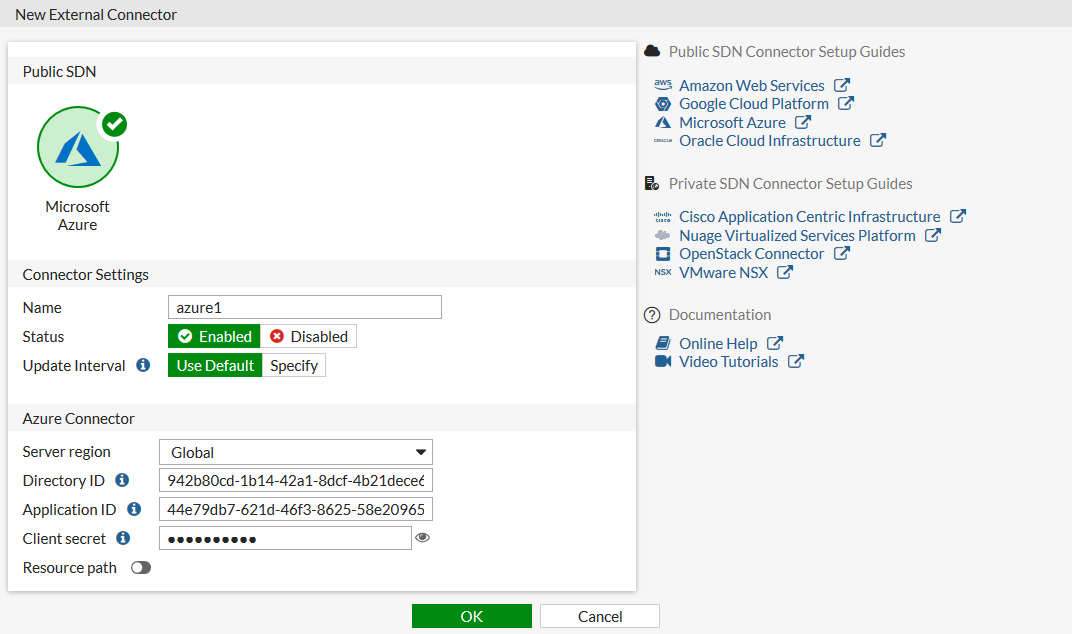This screenshot has width=1072, height=634.
Task: Click the Video Tutorials camera icon
Action: 663,361
